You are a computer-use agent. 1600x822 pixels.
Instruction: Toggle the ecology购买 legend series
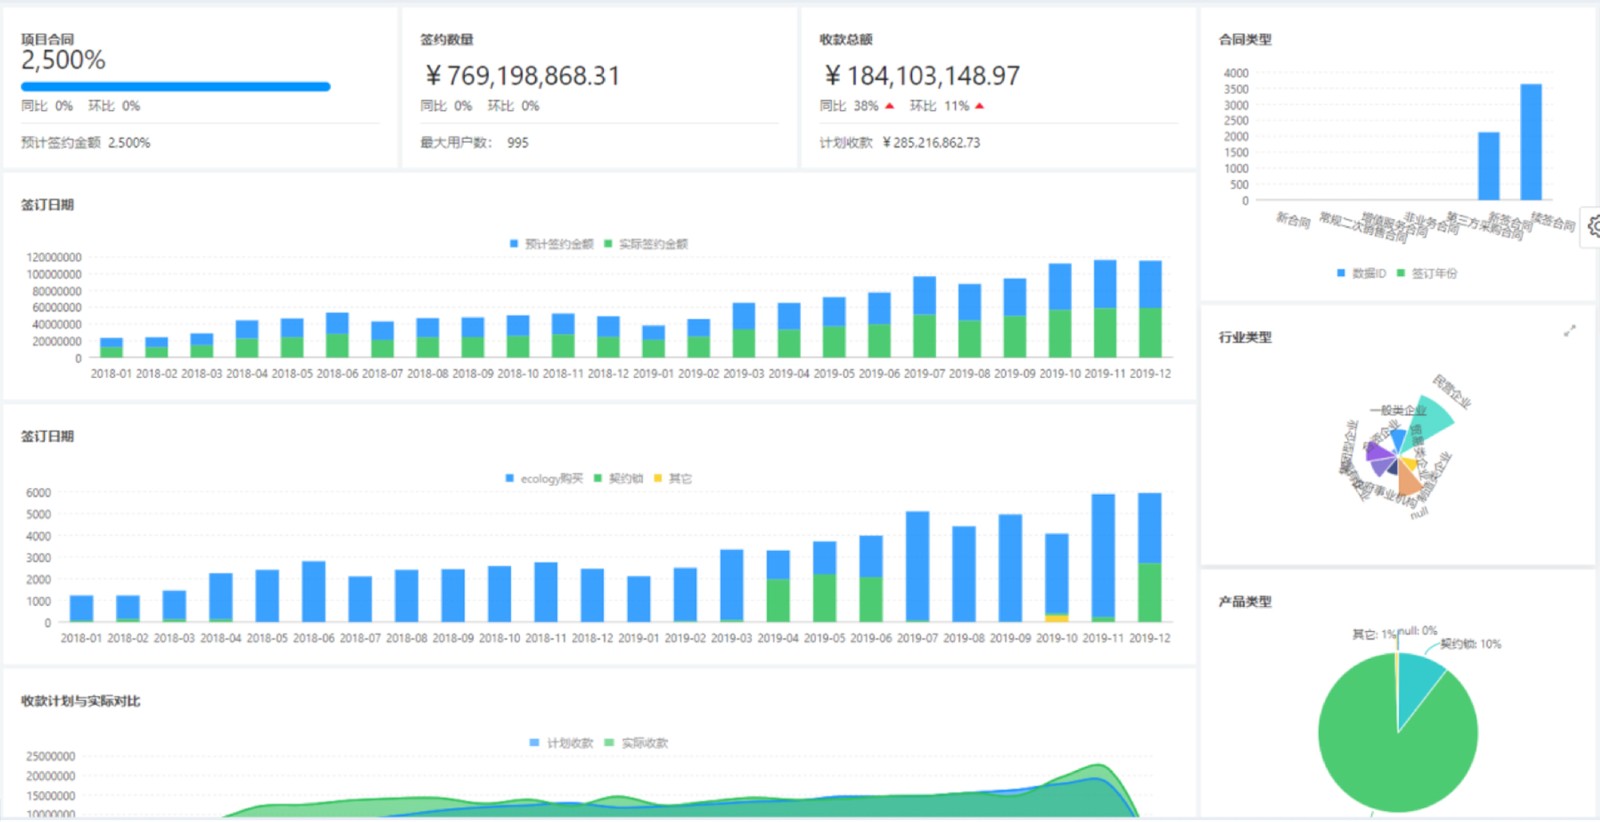[544, 478]
